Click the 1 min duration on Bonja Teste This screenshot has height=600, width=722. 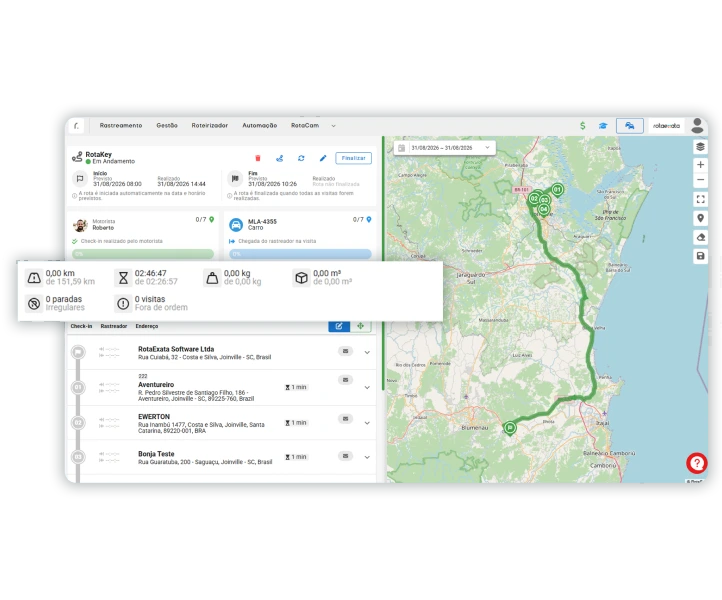click(x=296, y=457)
